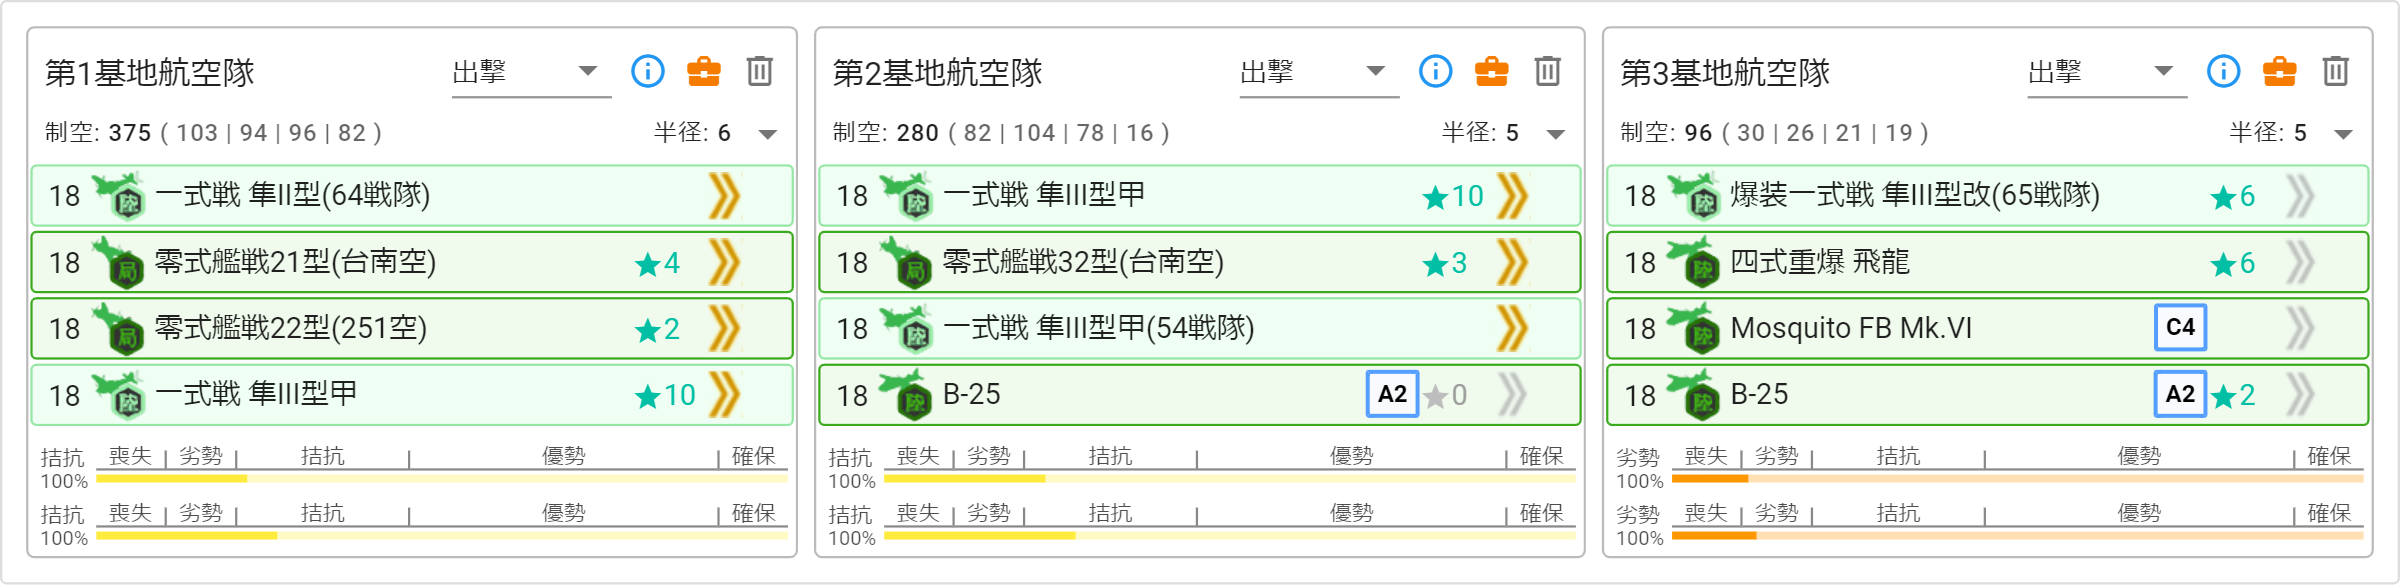The height and width of the screenshot is (586, 2400).
Task: Click the C4 badge on Mosquito FB Mk.VI
Action: tap(2180, 327)
